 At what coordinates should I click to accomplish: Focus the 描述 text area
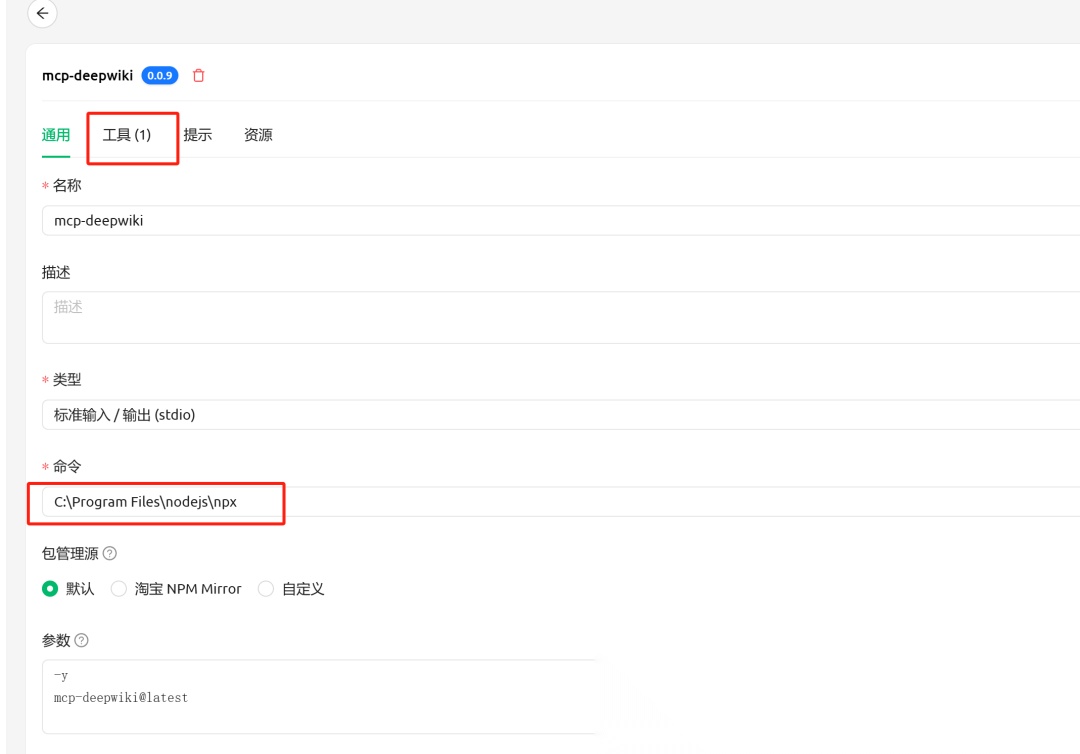point(561,317)
